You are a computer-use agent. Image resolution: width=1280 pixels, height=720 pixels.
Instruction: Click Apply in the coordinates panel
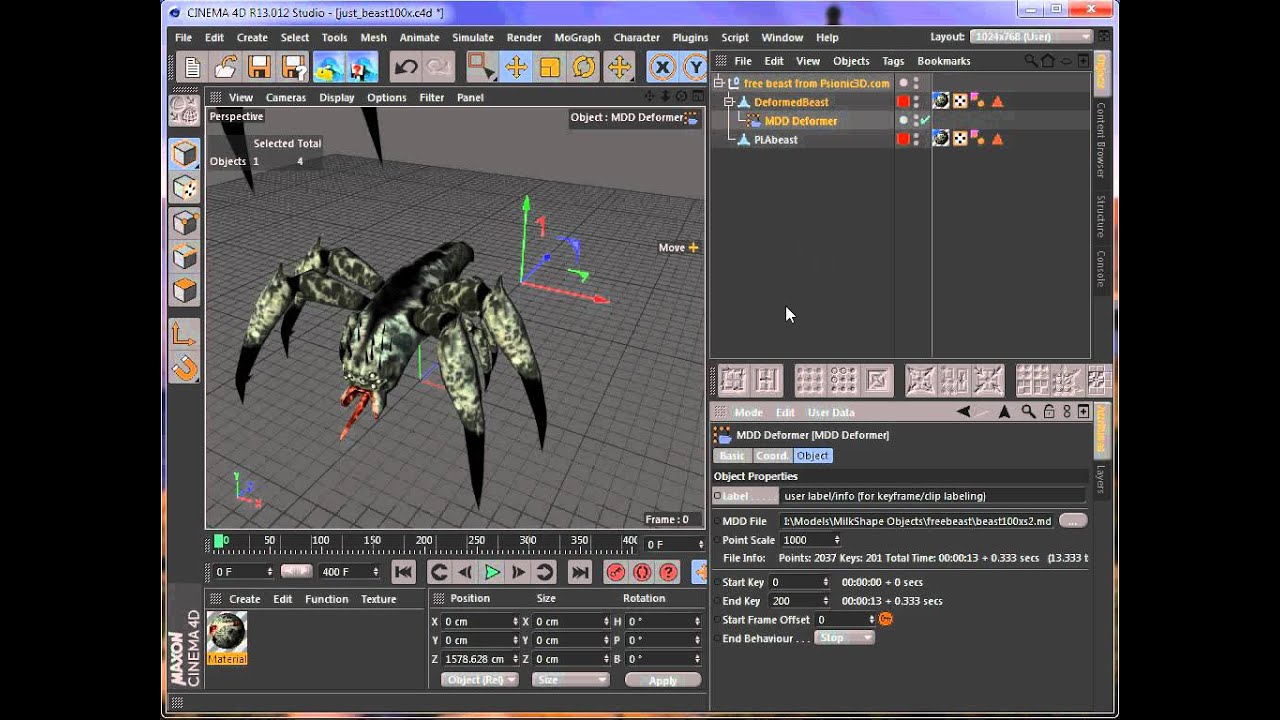point(663,680)
